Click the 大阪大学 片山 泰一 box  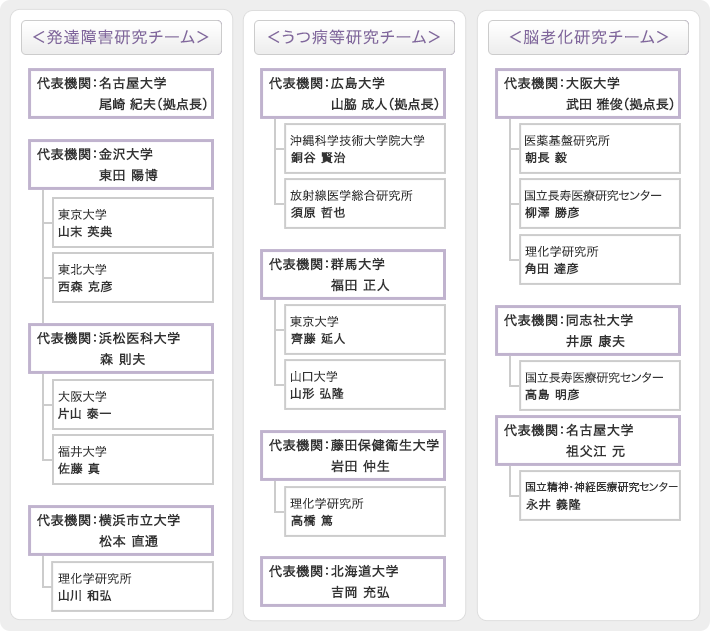[133, 405]
